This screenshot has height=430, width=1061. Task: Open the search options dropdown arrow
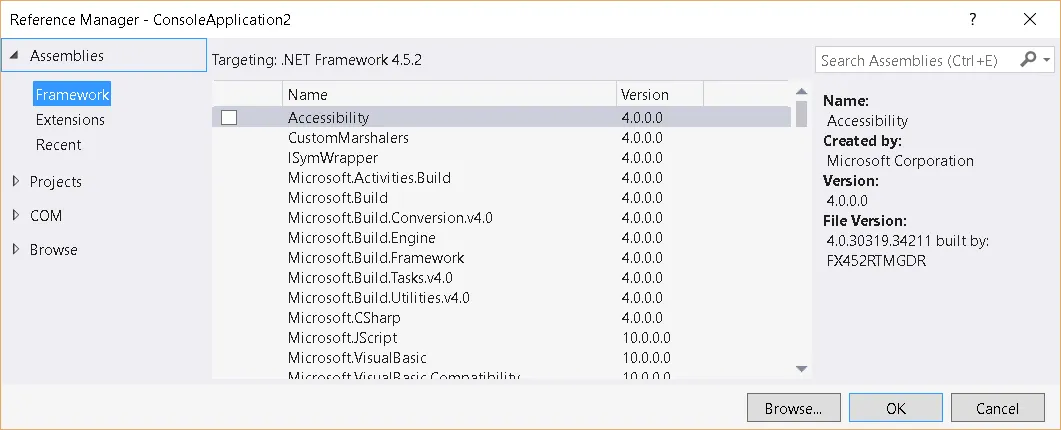tap(1047, 60)
